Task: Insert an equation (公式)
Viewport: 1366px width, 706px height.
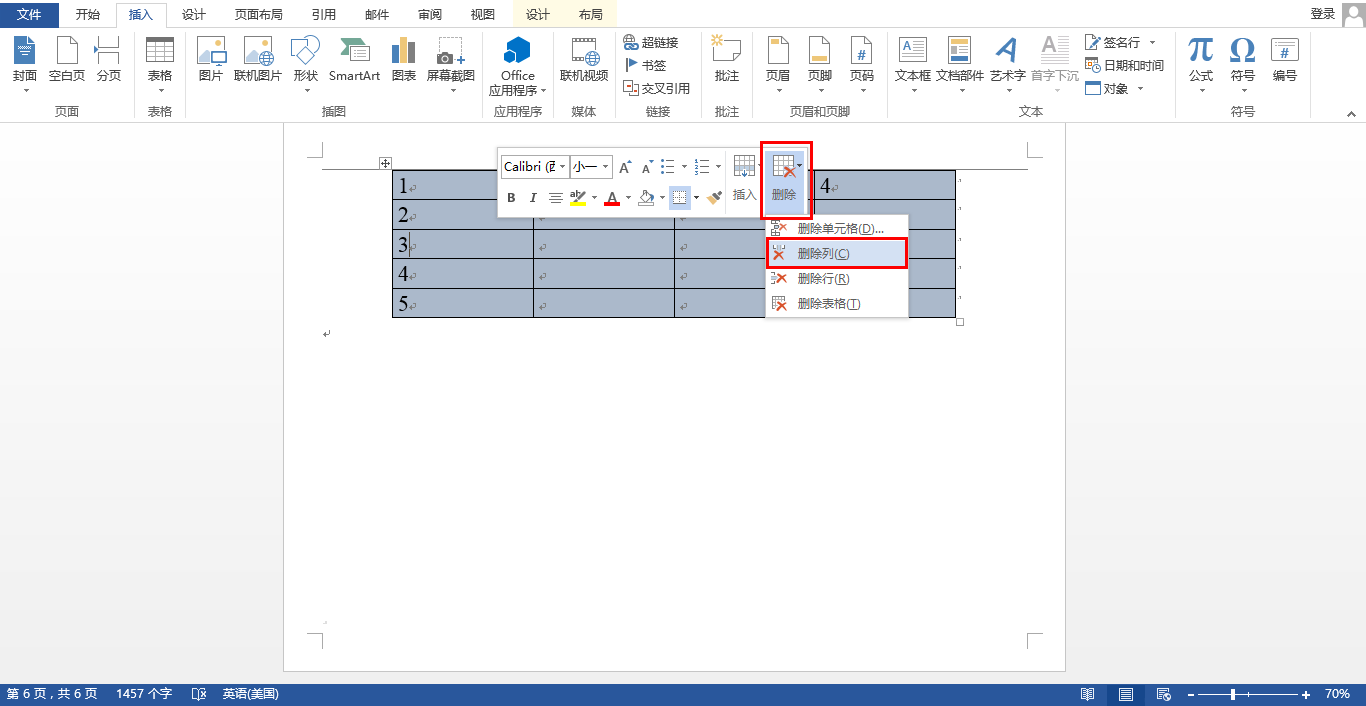Action: tap(1201, 63)
